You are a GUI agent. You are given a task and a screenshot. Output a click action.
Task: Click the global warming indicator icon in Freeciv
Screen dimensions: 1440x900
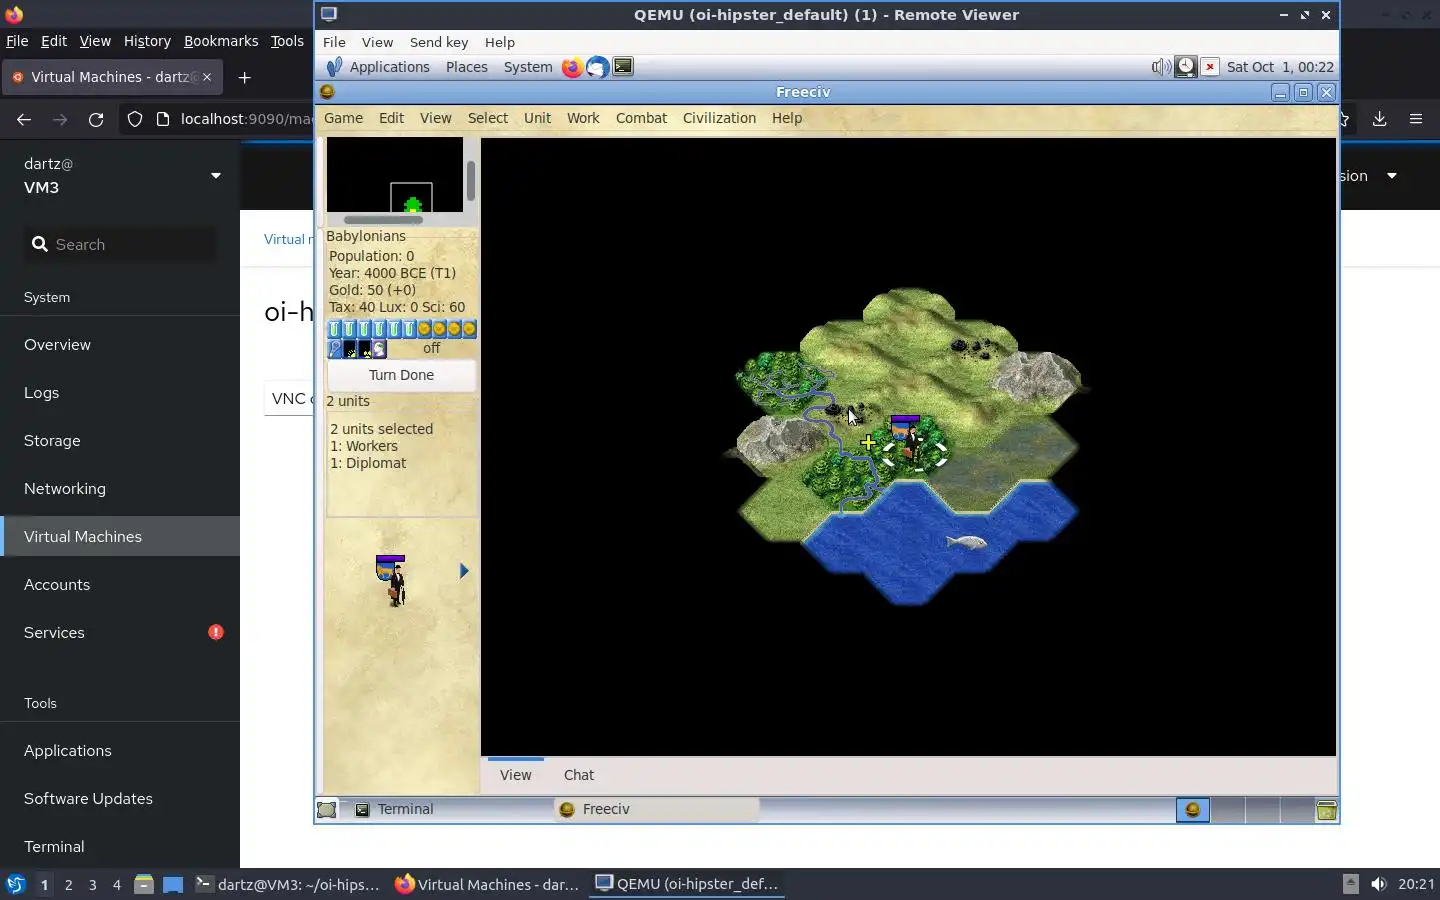click(x=350, y=349)
